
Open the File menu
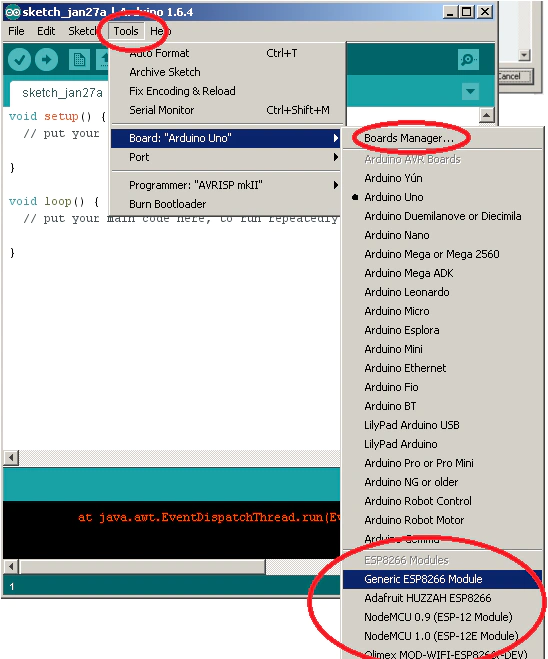coord(16,31)
